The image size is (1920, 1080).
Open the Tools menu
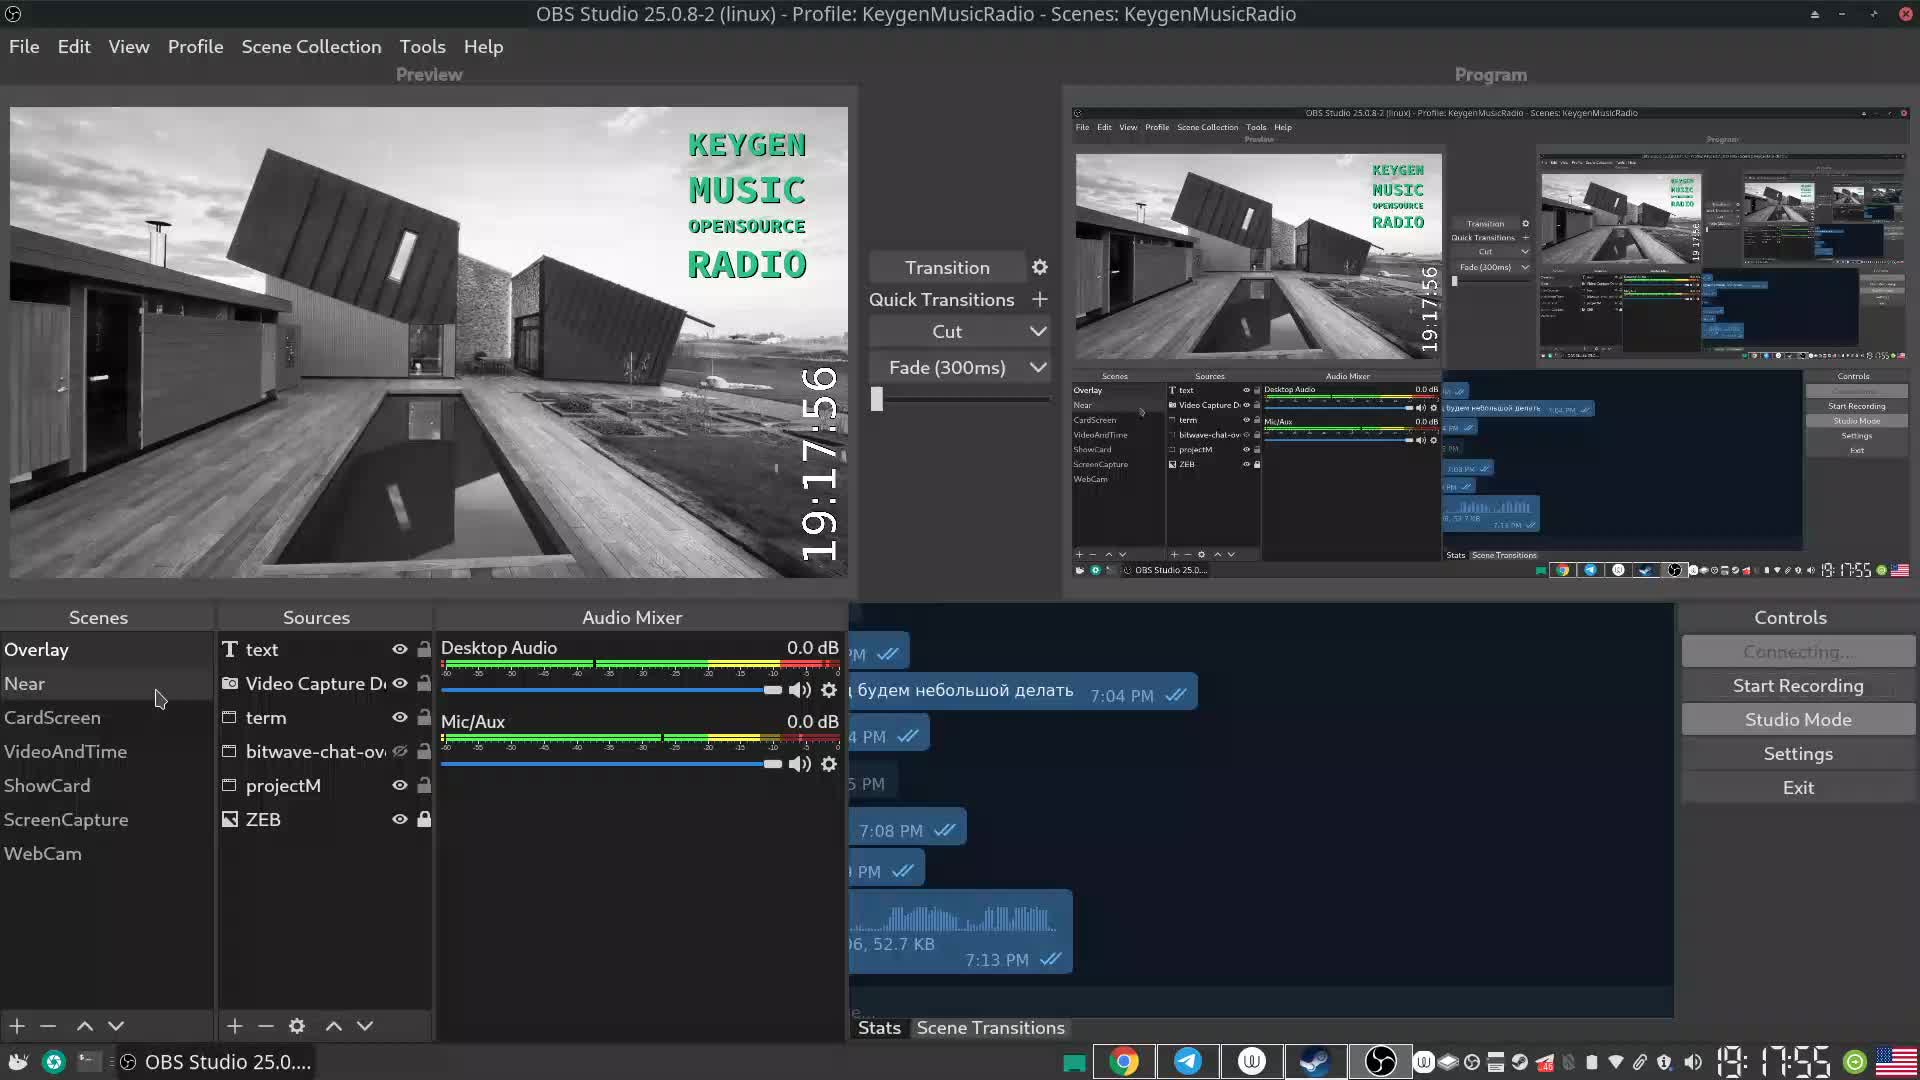(x=422, y=46)
